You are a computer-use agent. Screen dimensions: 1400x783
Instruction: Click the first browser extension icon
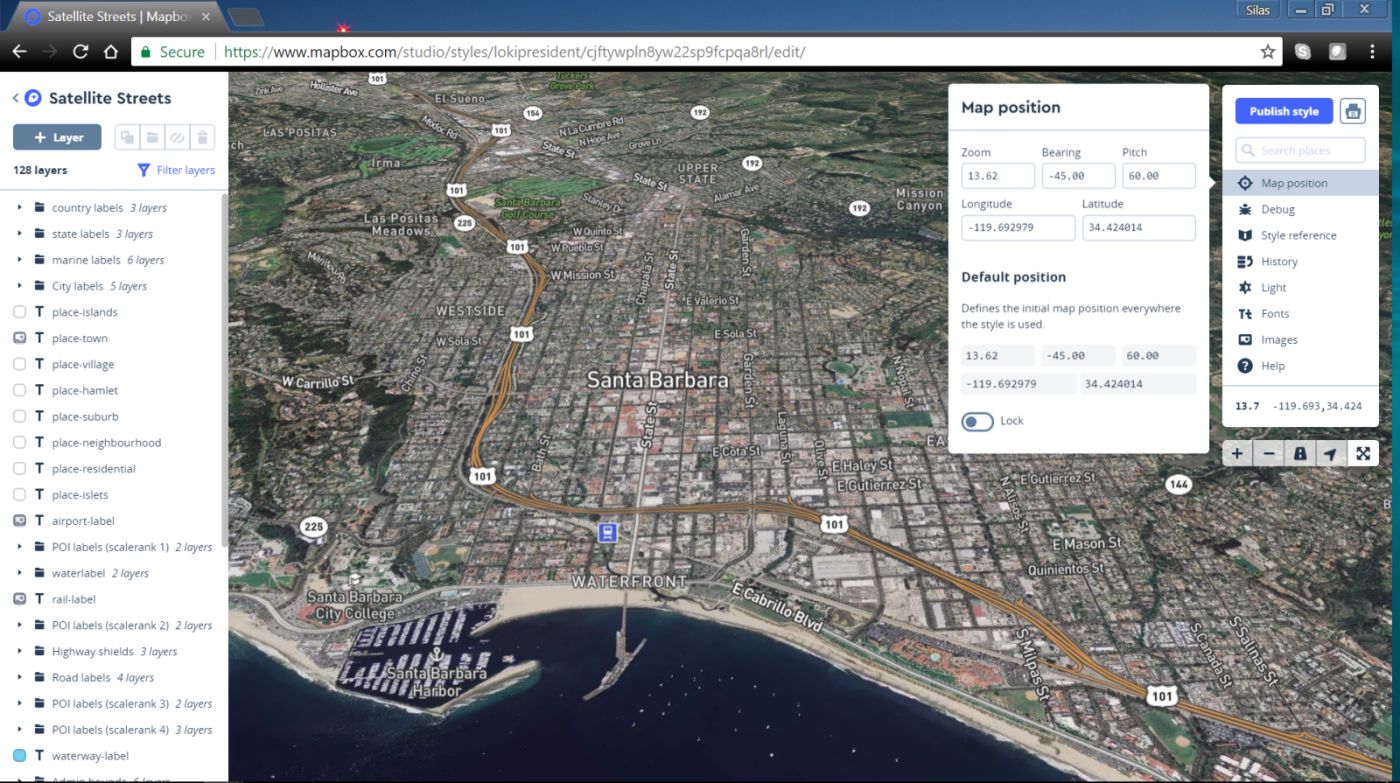[1303, 52]
